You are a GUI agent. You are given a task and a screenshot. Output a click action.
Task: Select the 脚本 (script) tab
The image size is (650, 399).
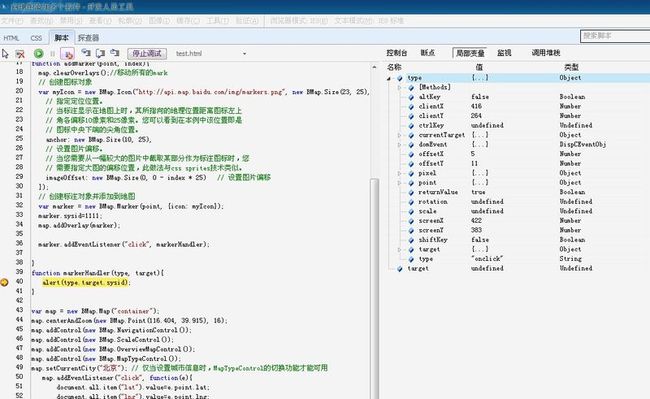[x=61, y=37]
